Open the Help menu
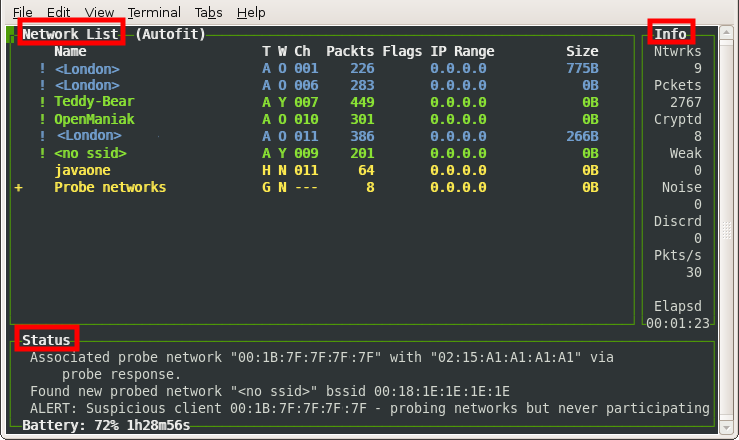Viewport: 739px width, 440px height. 251,12
